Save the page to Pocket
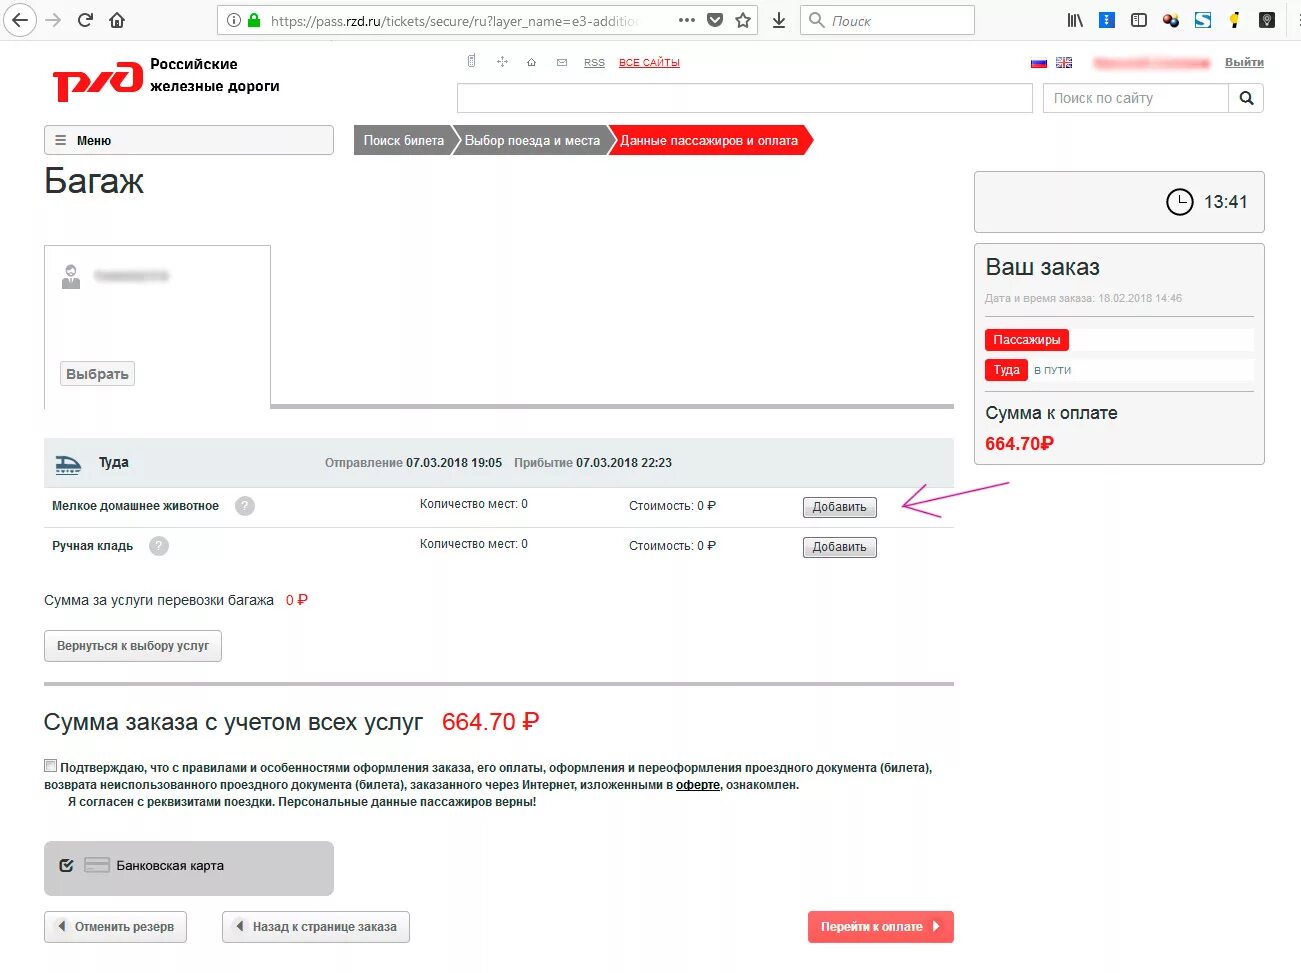Screen dimensions: 1301x973 click(x=715, y=20)
